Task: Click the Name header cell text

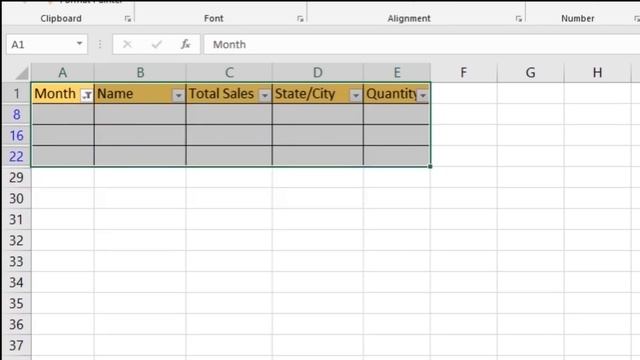Action: click(115, 93)
